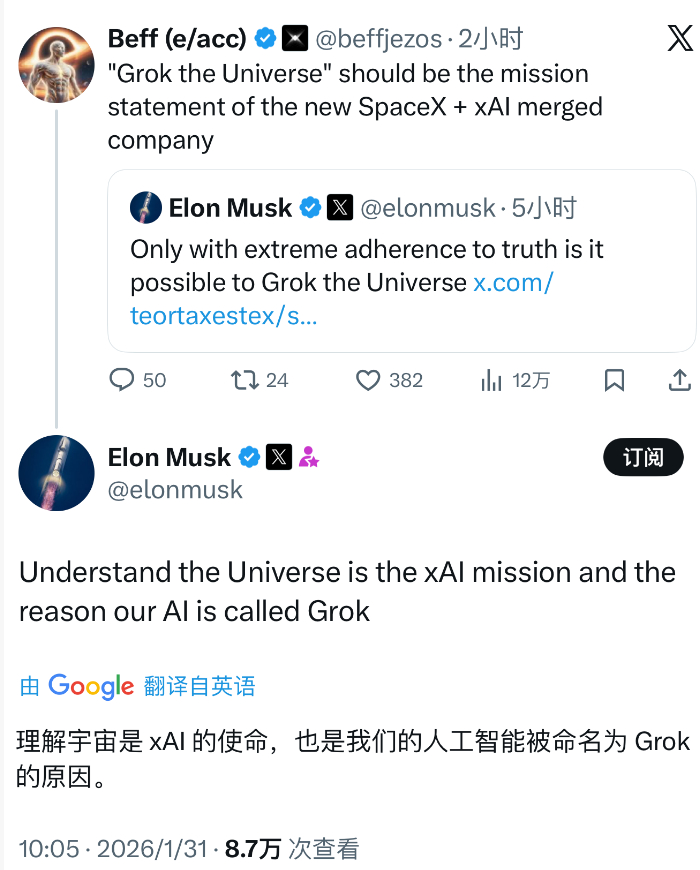
Task: Click Elon Musk name in quoted tweet
Action: pos(230,208)
